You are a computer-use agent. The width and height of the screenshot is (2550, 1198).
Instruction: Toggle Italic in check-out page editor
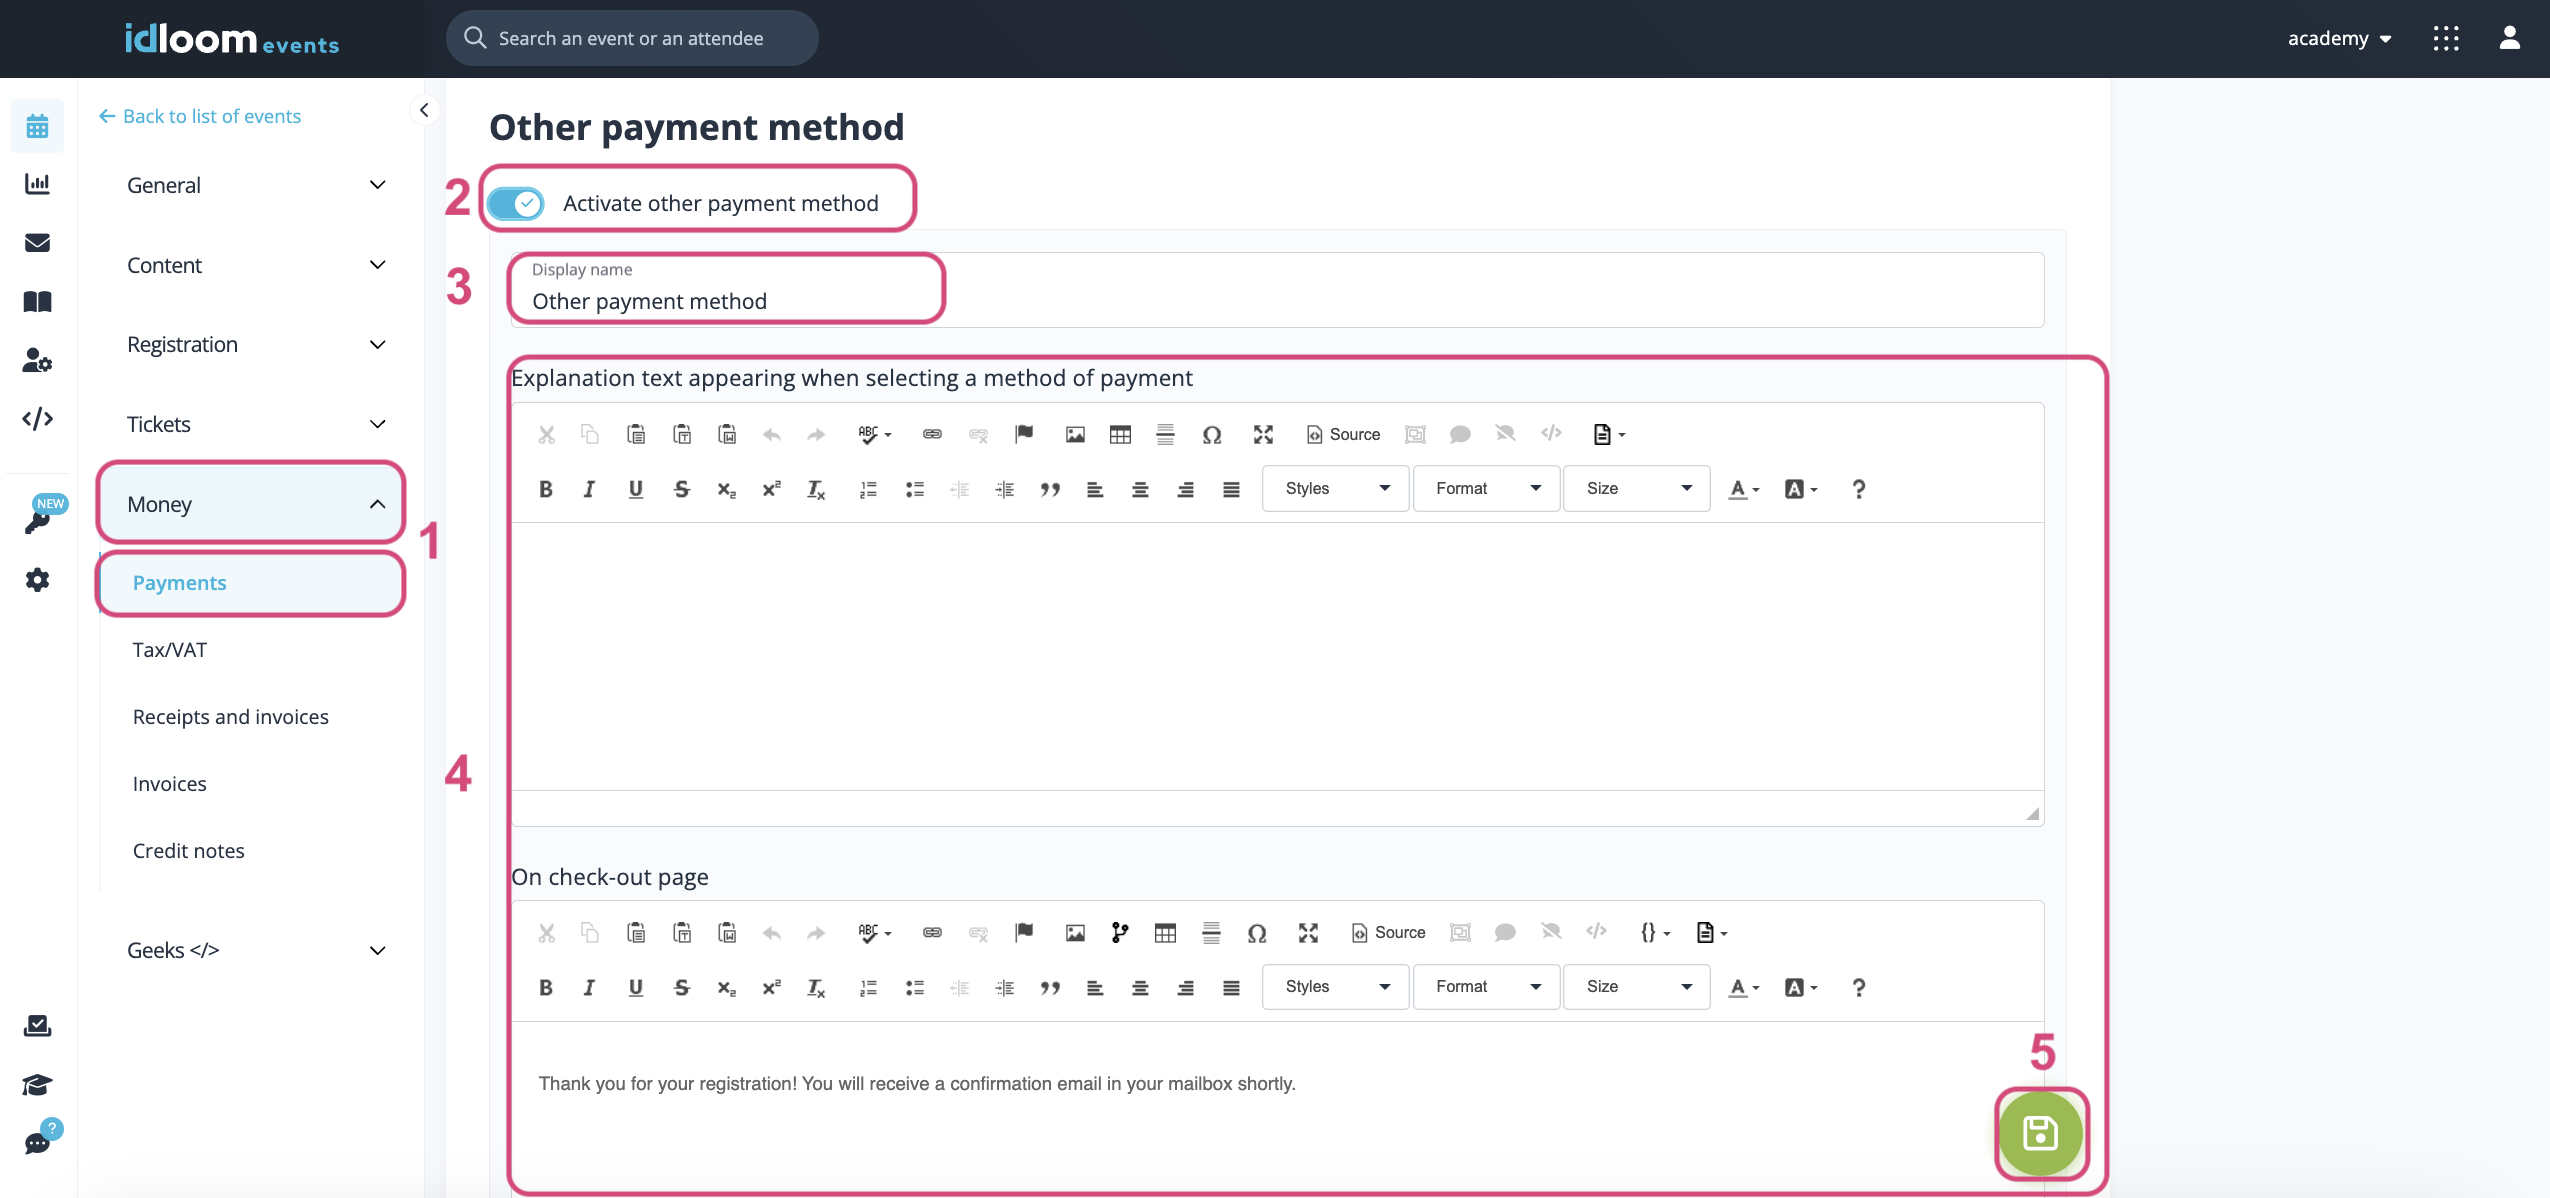coord(589,987)
